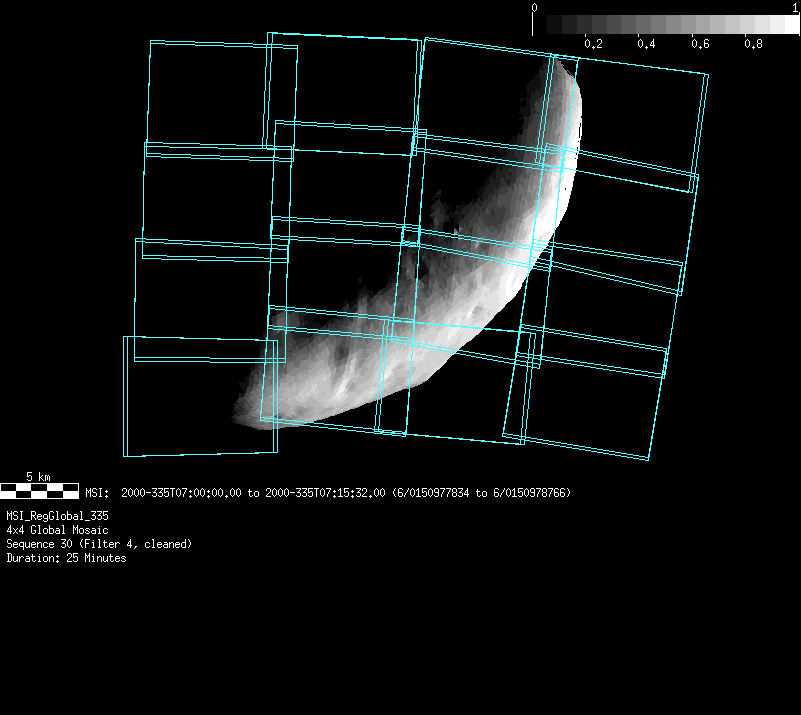
Task: Select the start time 2000-335T07:00:00.00
Action: [181, 493]
